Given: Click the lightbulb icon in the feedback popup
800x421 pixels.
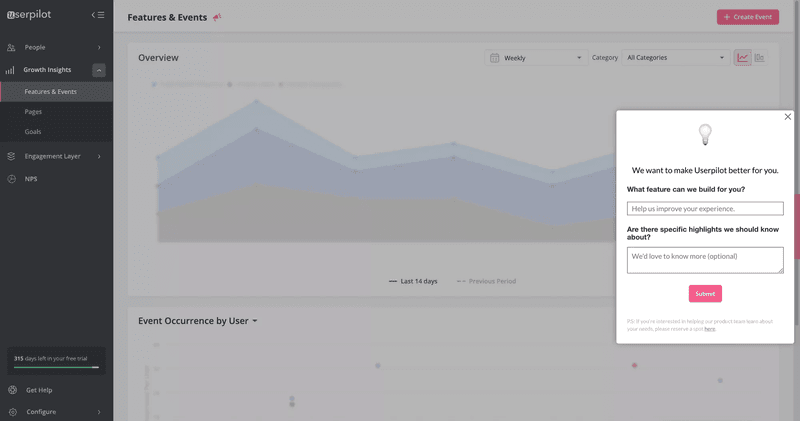Looking at the screenshot, I should [x=704, y=134].
